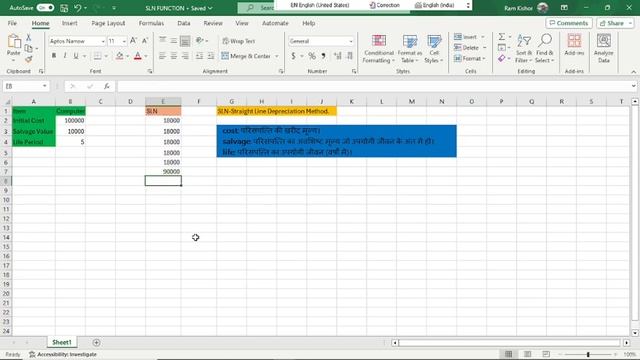The image size is (640, 360).
Task: Open the Review ribbon tab
Action: pos(213,23)
